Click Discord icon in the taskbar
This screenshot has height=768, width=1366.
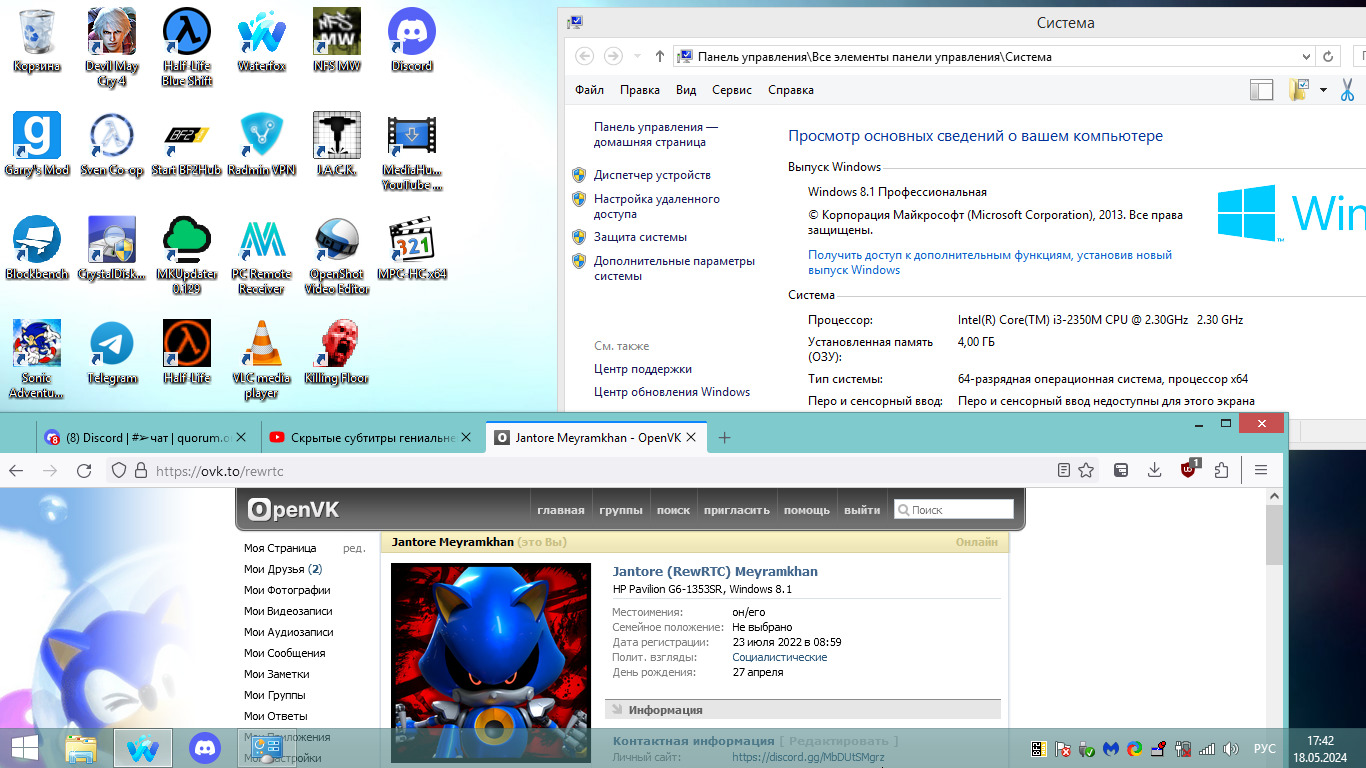[x=206, y=747]
